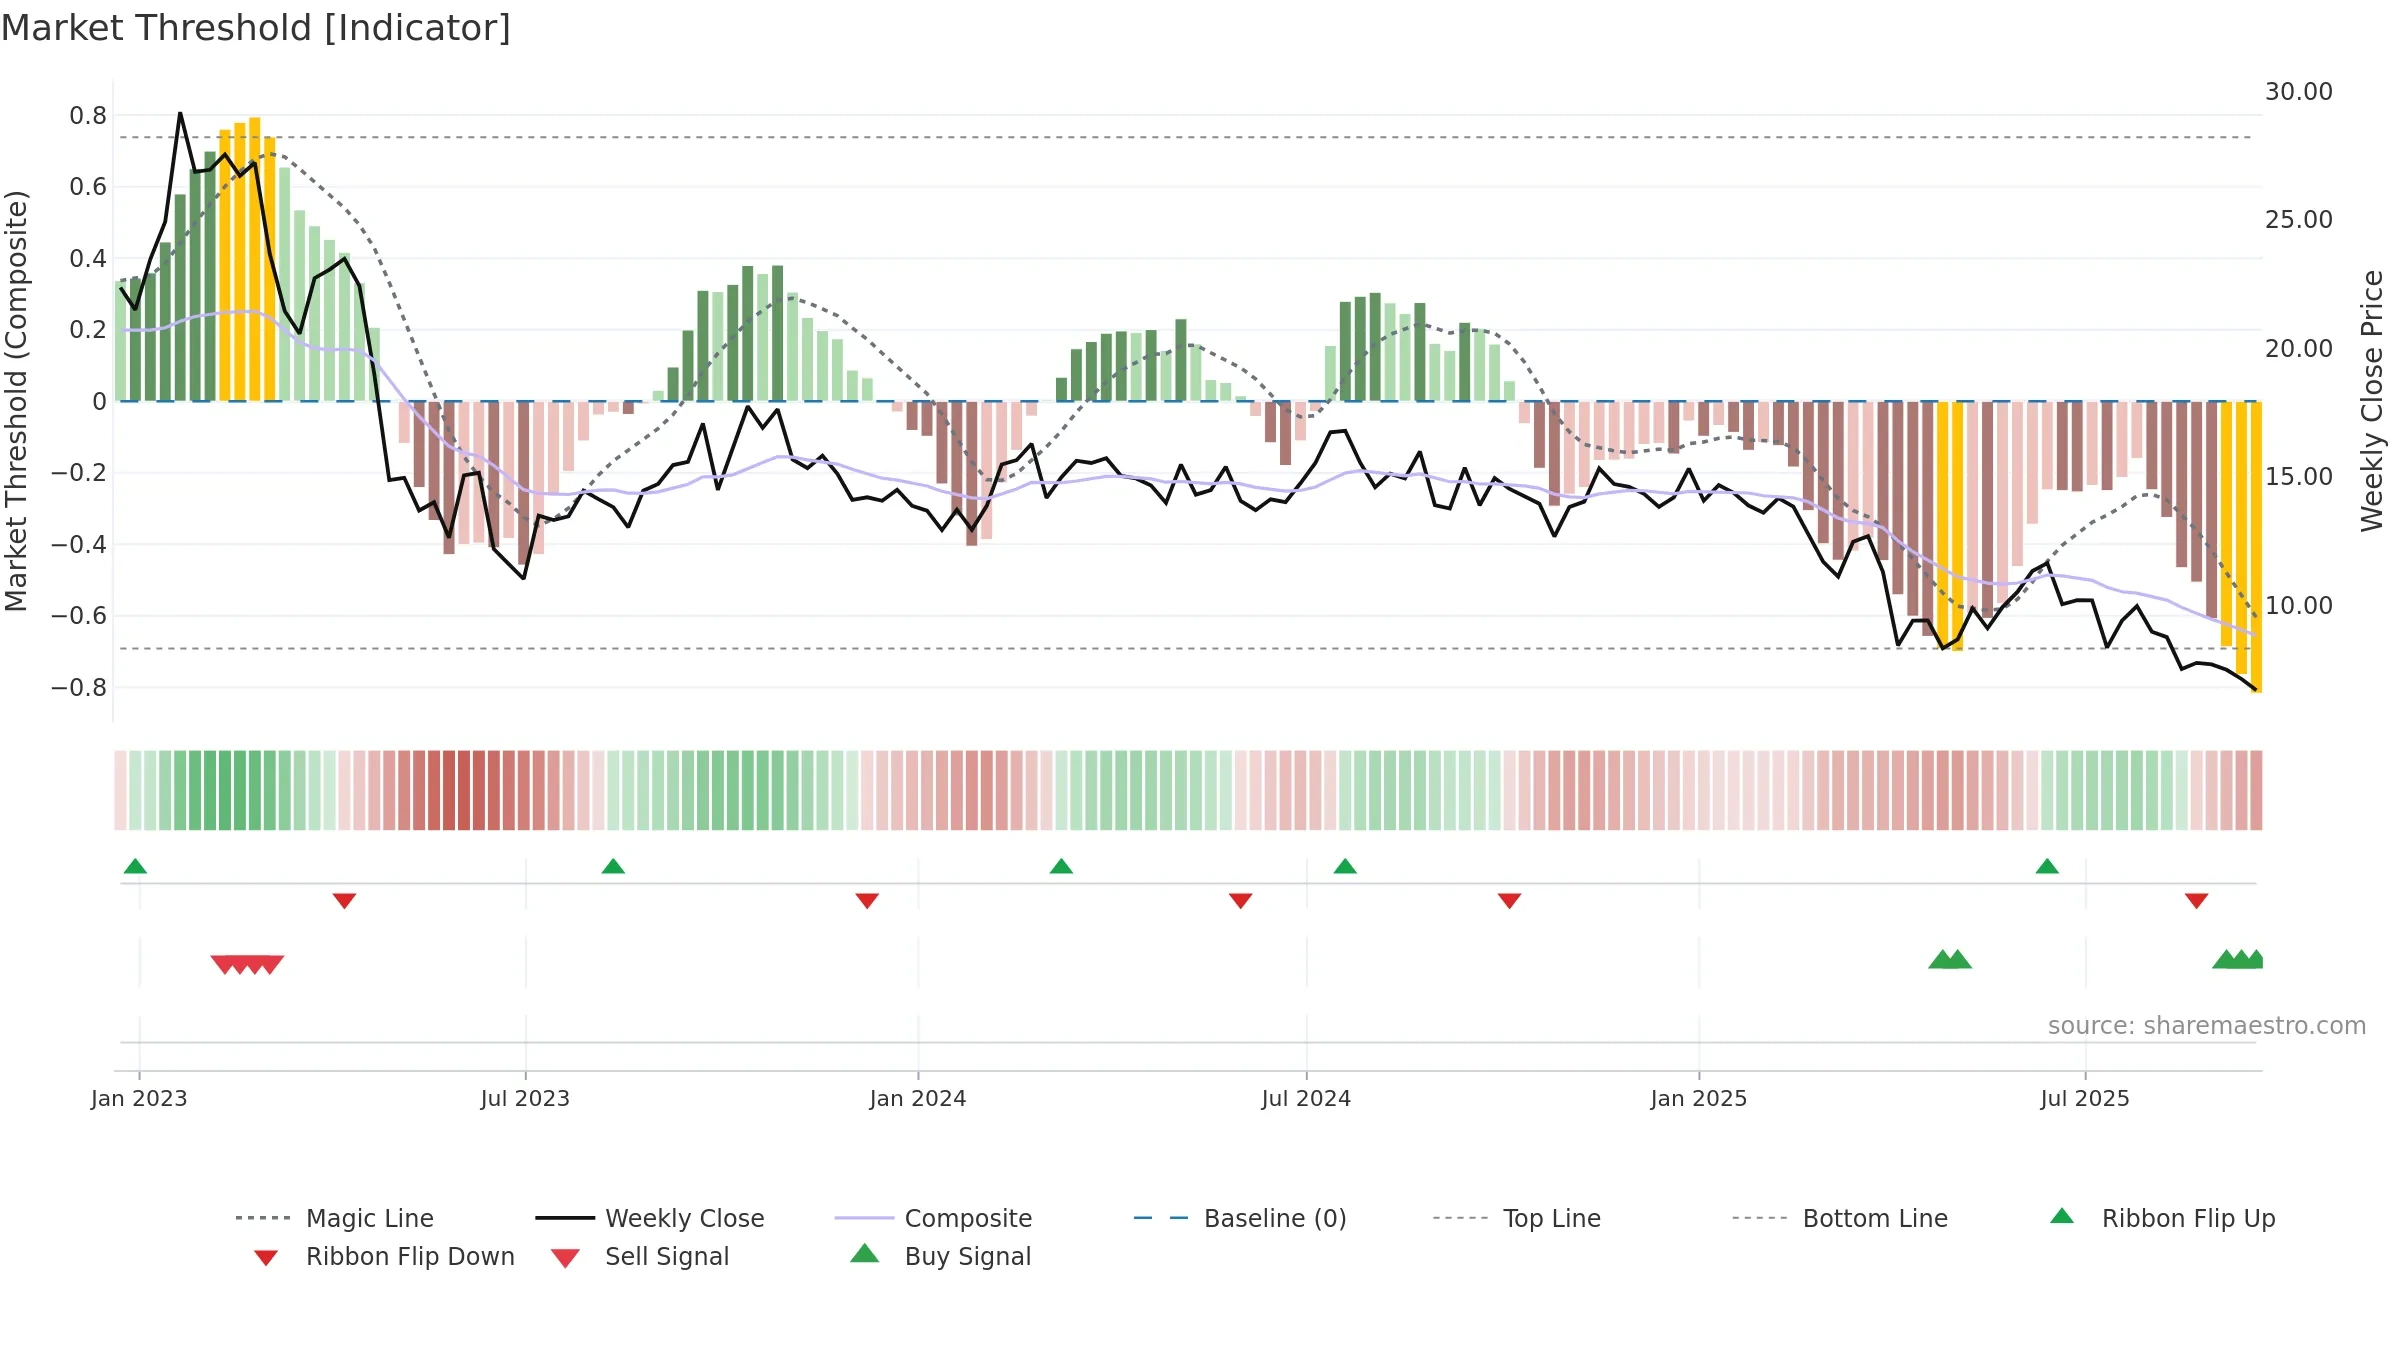Screen dimensions: 2400x1350
Task: Click the Jul 2025 x-axis label
Action: tap(2085, 1099)
